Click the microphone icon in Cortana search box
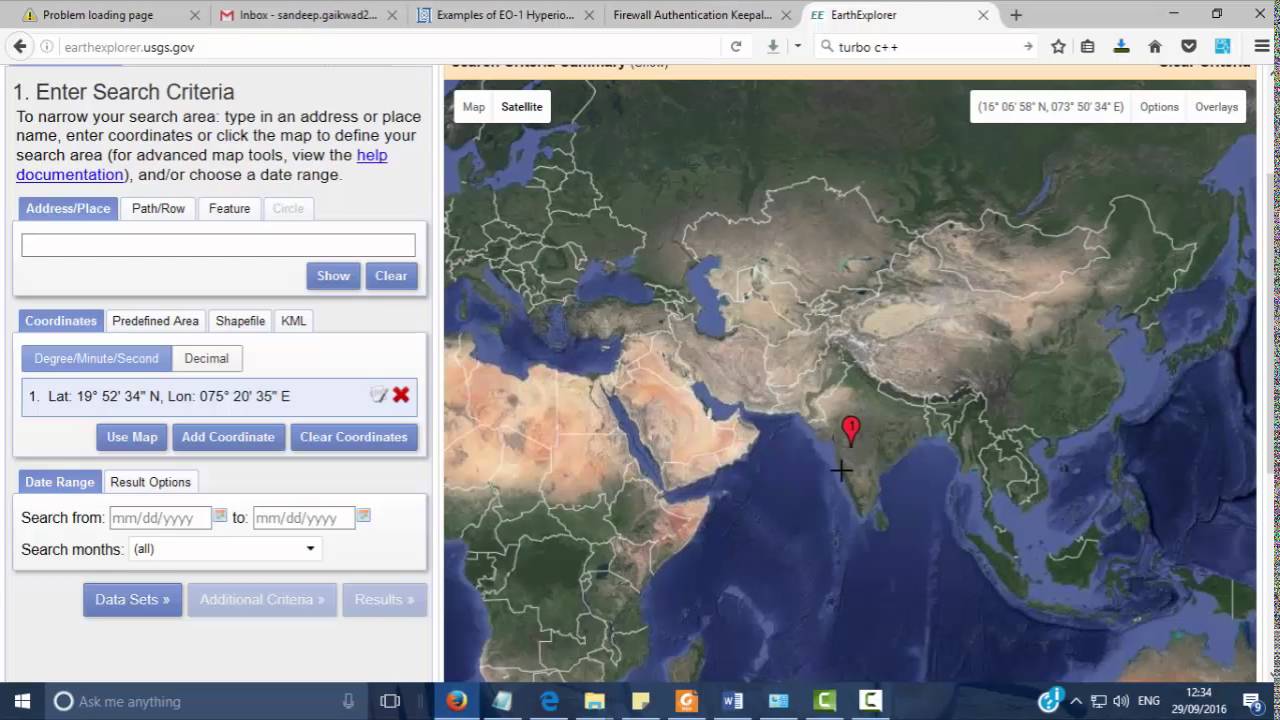The height and width of the screenshot is (720, 1280). point(348,701)
